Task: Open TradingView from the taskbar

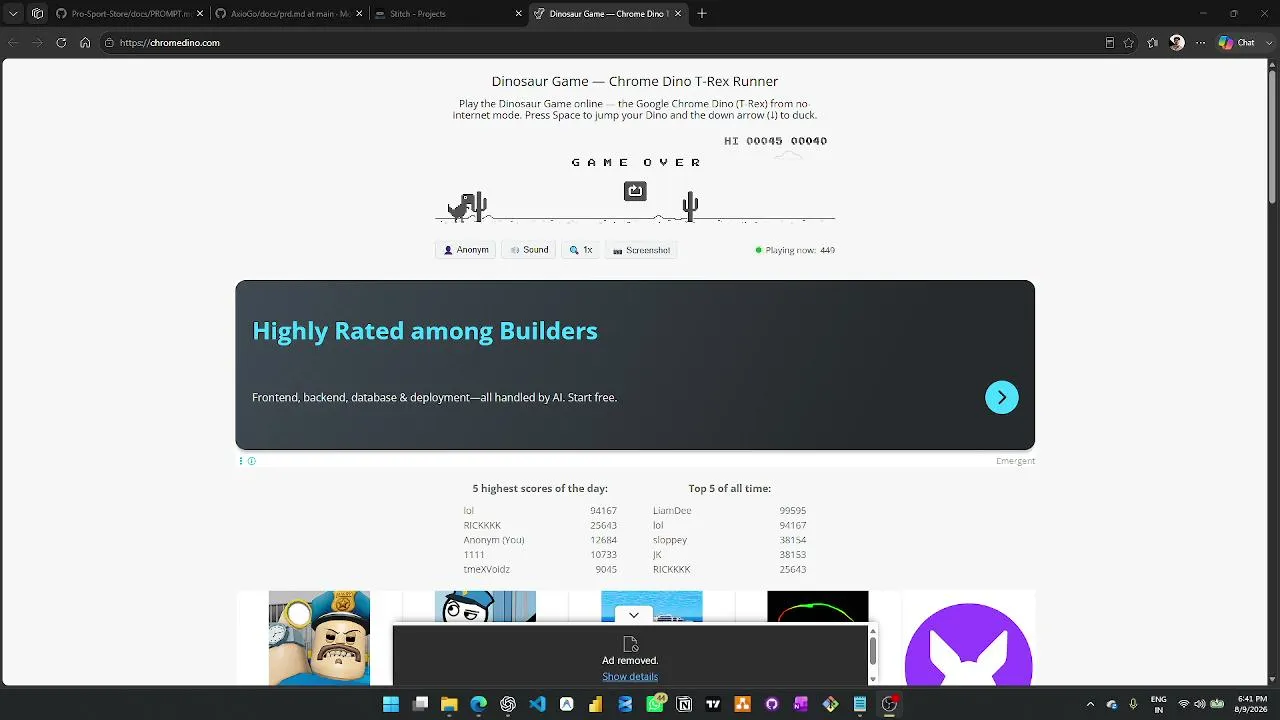Action: tap(713, 704)
